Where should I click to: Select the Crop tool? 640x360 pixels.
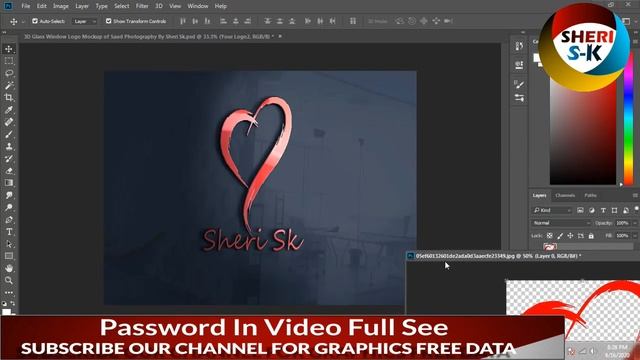9,98
